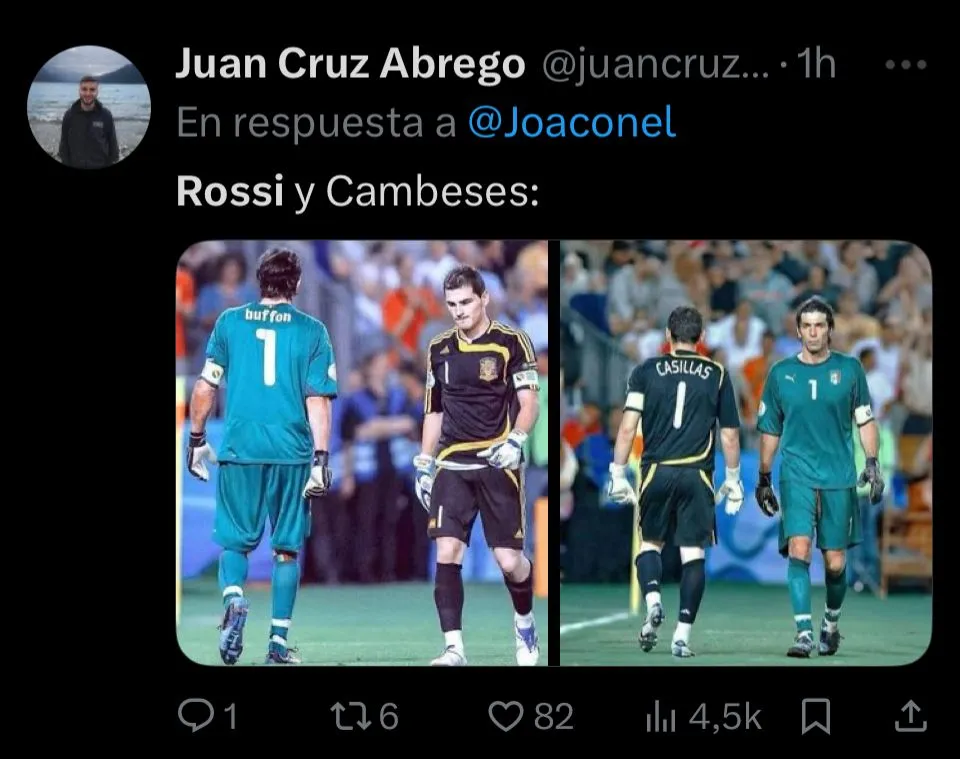Open the view analytics bar chart icon
This screenshot has width=960, height=759.
pyautogui.click(x=661, y=717)
